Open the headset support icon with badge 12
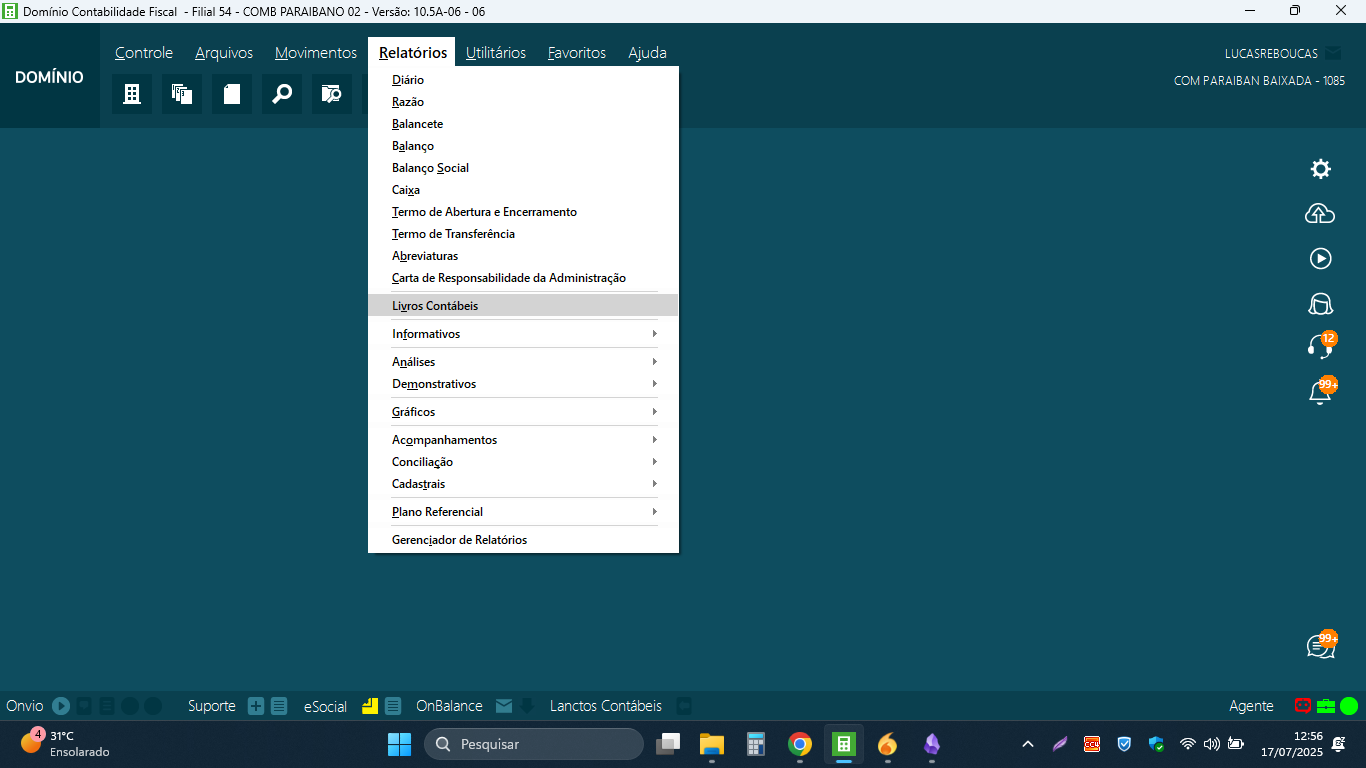The height and width of the screenshot is (768, 1366). pos(1320,346)
